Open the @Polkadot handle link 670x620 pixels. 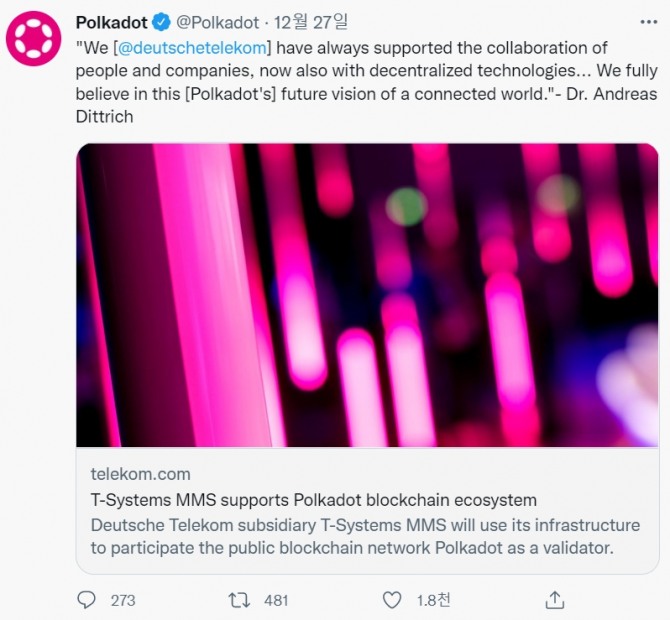216,23
